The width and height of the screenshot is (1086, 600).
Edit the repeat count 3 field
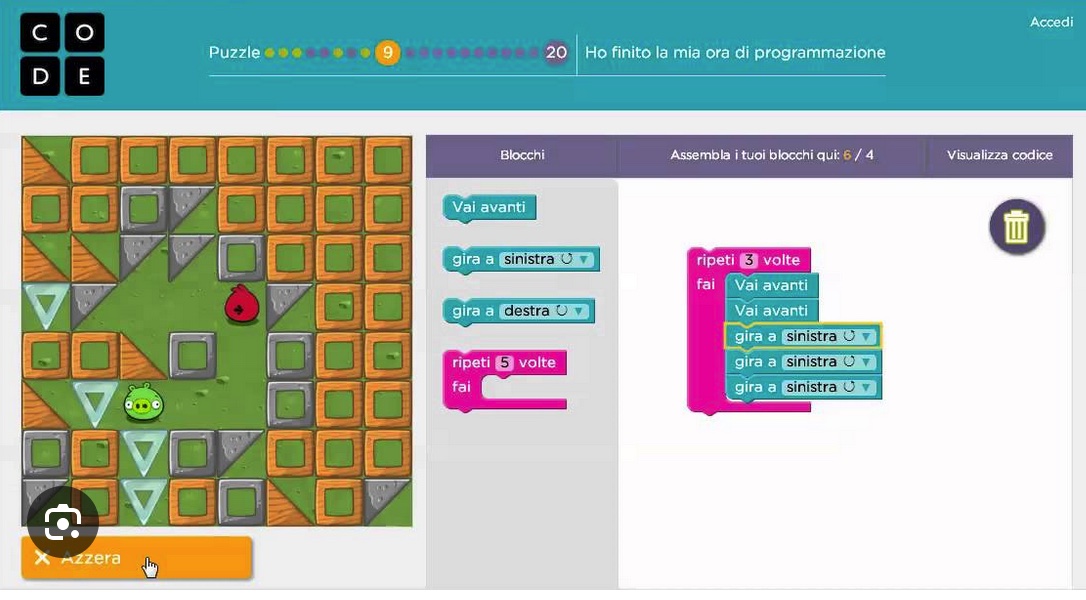748,260
